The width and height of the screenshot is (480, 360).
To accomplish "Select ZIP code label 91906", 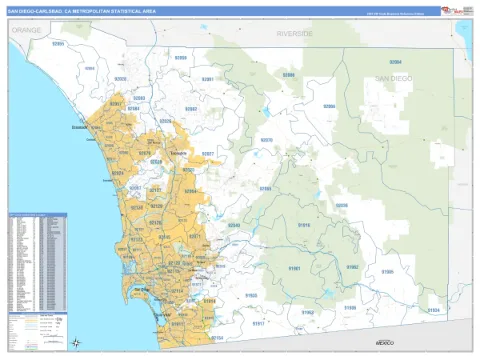I will [350, 308].
